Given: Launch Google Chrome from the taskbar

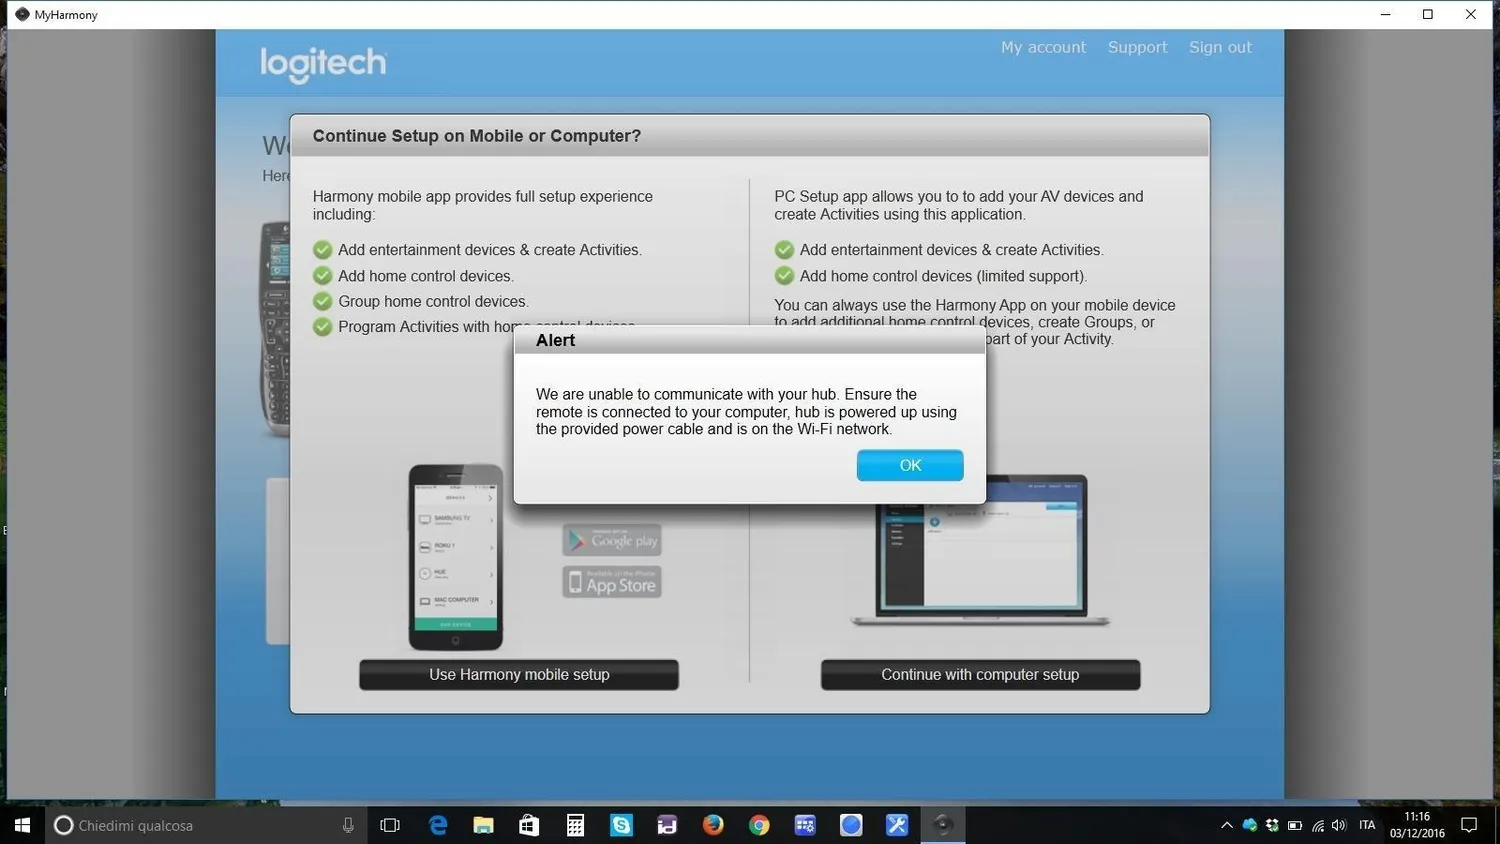Looking at the screenshot, I should 759,825.
